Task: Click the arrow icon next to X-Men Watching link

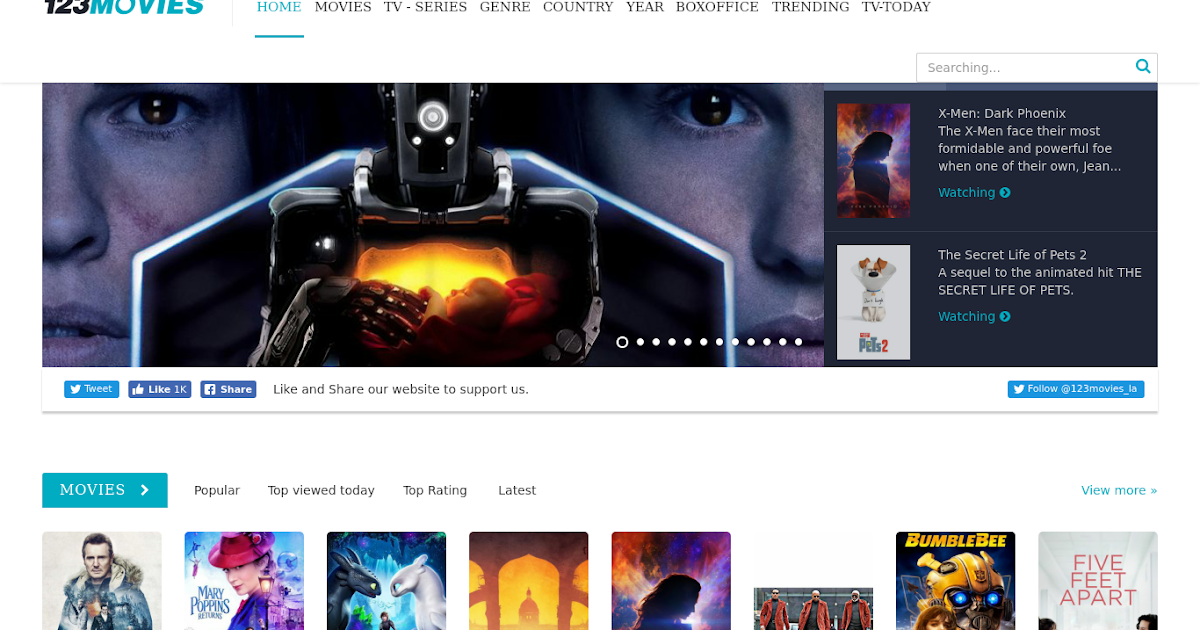Action: pyautogui.click(x=1003, y=192)
